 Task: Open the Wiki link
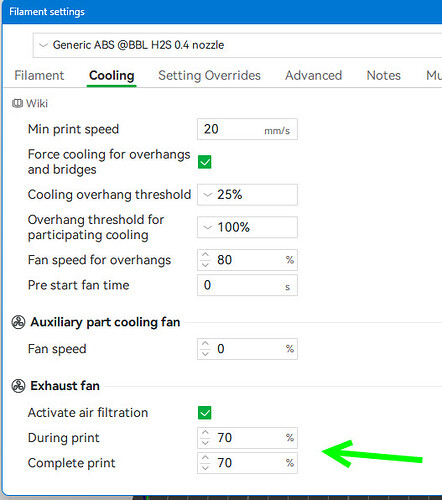tap(37, 103)
